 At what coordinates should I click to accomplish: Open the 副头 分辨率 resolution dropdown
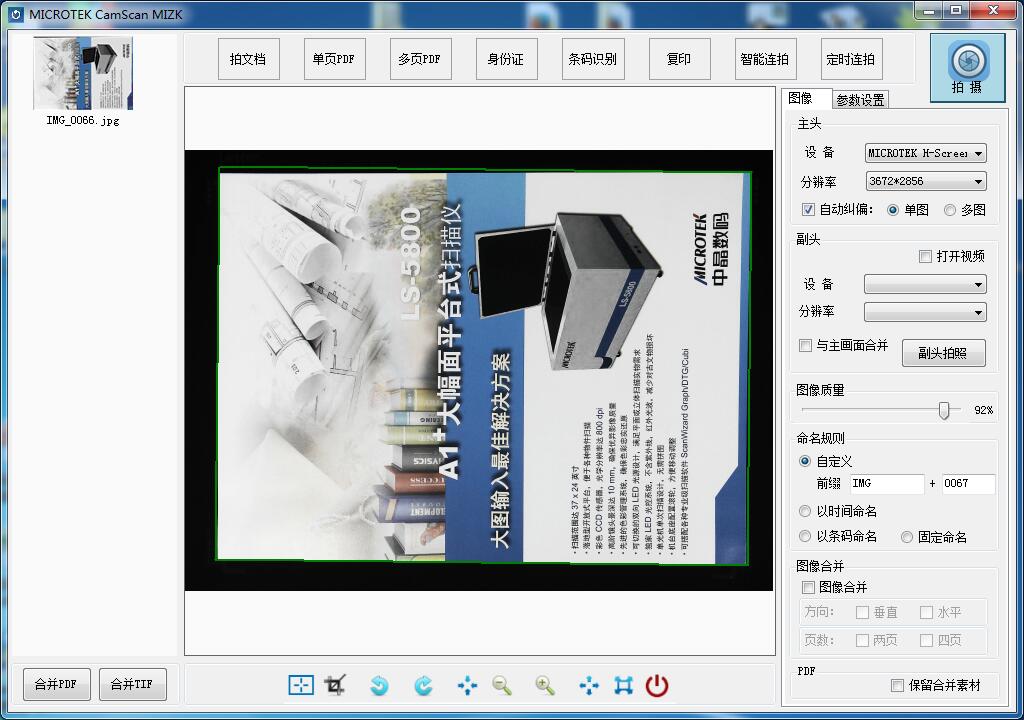(x=925, y=312)
